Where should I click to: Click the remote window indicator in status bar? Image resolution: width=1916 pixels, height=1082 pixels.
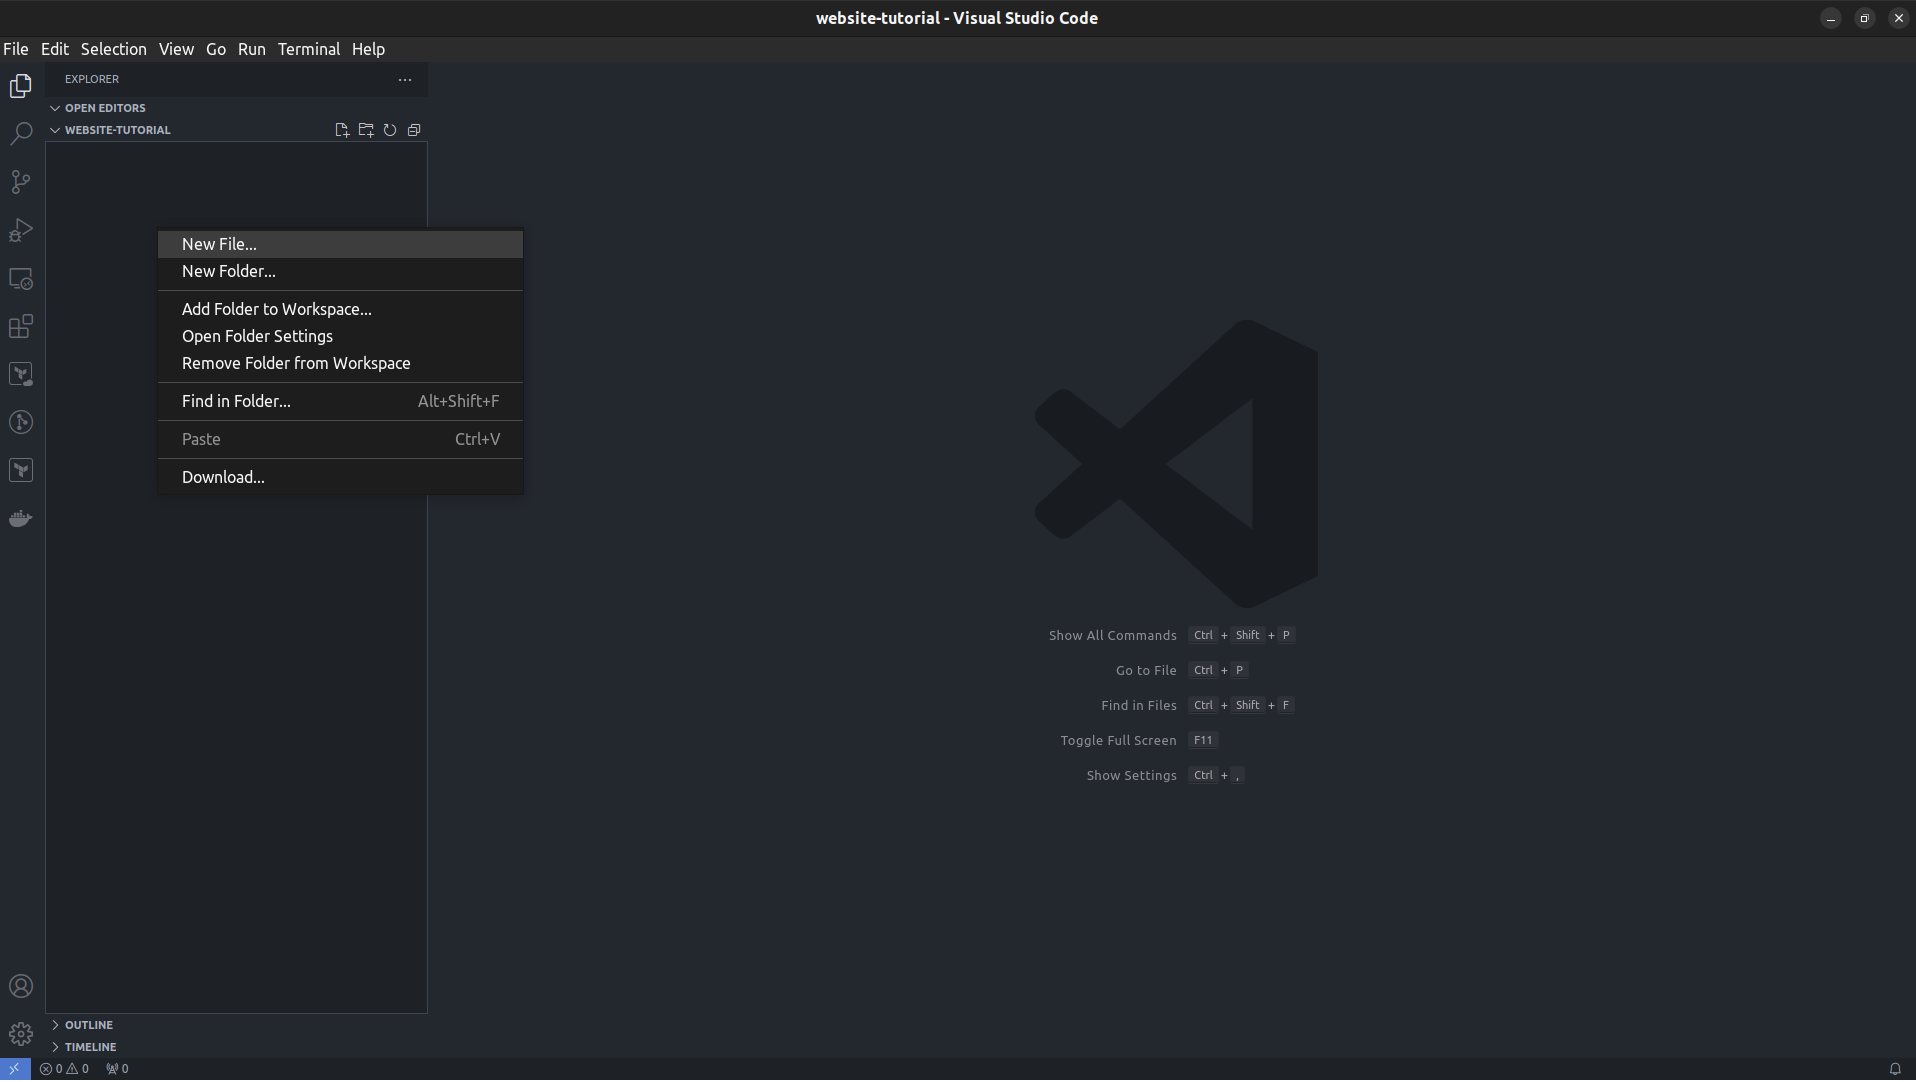15,1070
